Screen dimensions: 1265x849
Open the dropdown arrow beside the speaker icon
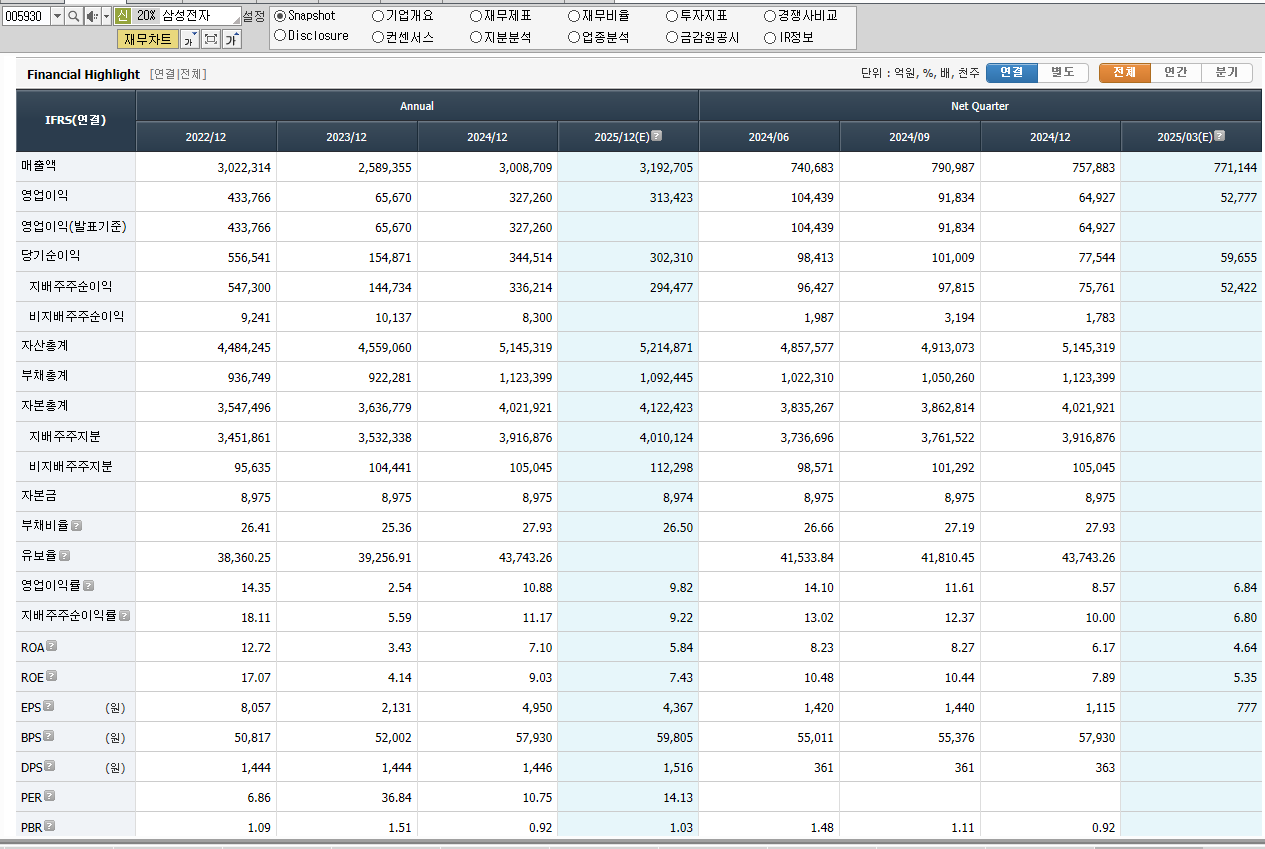click(x=105, y=16)
